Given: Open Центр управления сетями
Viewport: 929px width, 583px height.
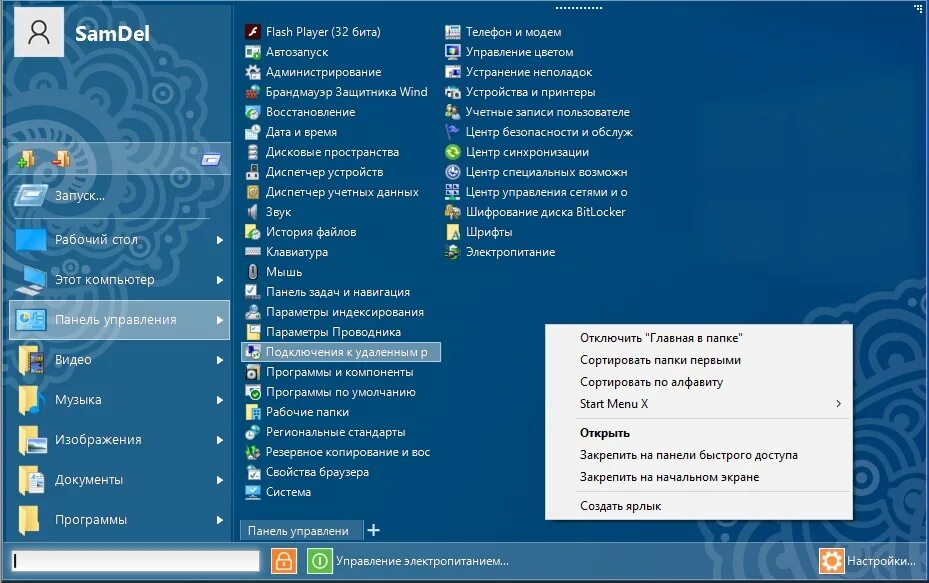Looking at the screenshot, I should tap(536, 192).
